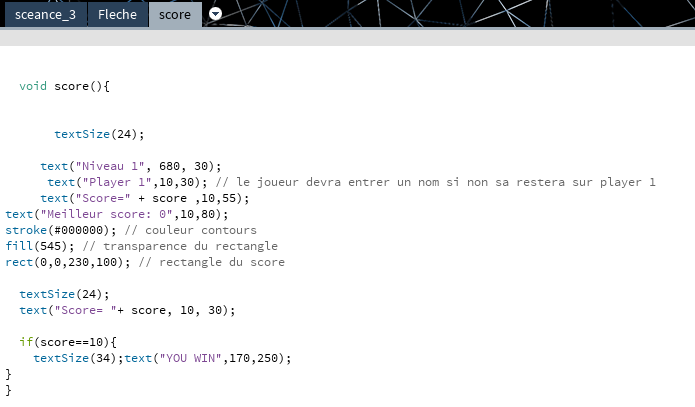Viewport: 695px width, 407px height.
Task: Click the rect(0,0,230,100) statement
Action: [65, 262]
